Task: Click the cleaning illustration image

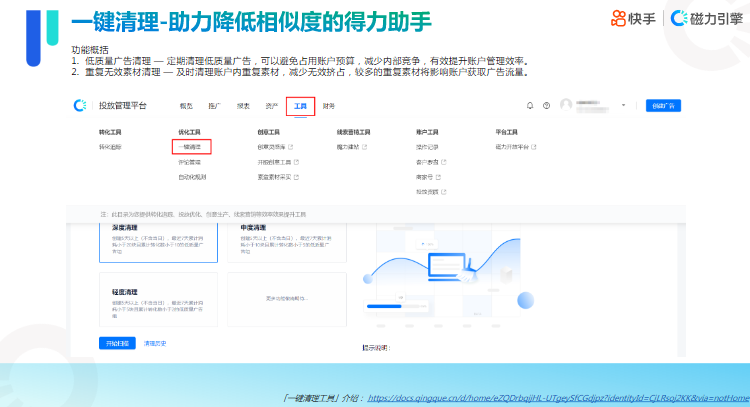Action: tap(449, 275)
